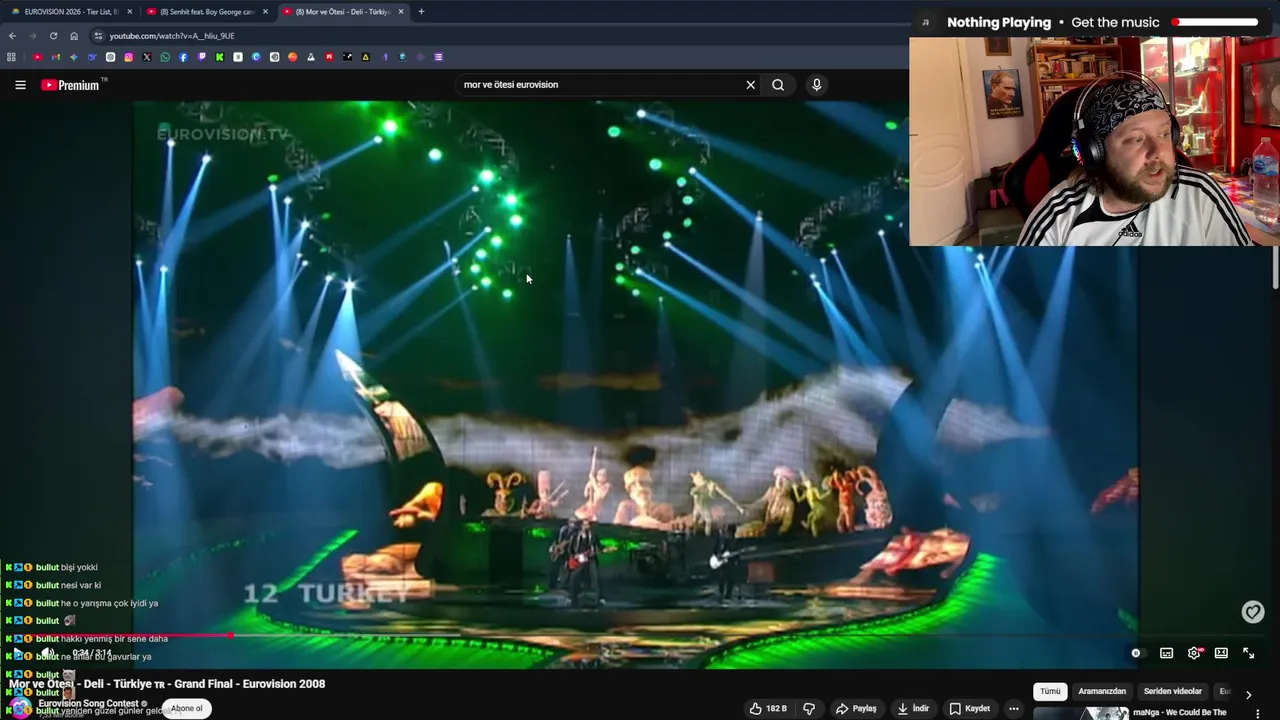Click the heart overlay icon on video
This screenshot has width=1280, height=720.
[x=1253, y=612]
